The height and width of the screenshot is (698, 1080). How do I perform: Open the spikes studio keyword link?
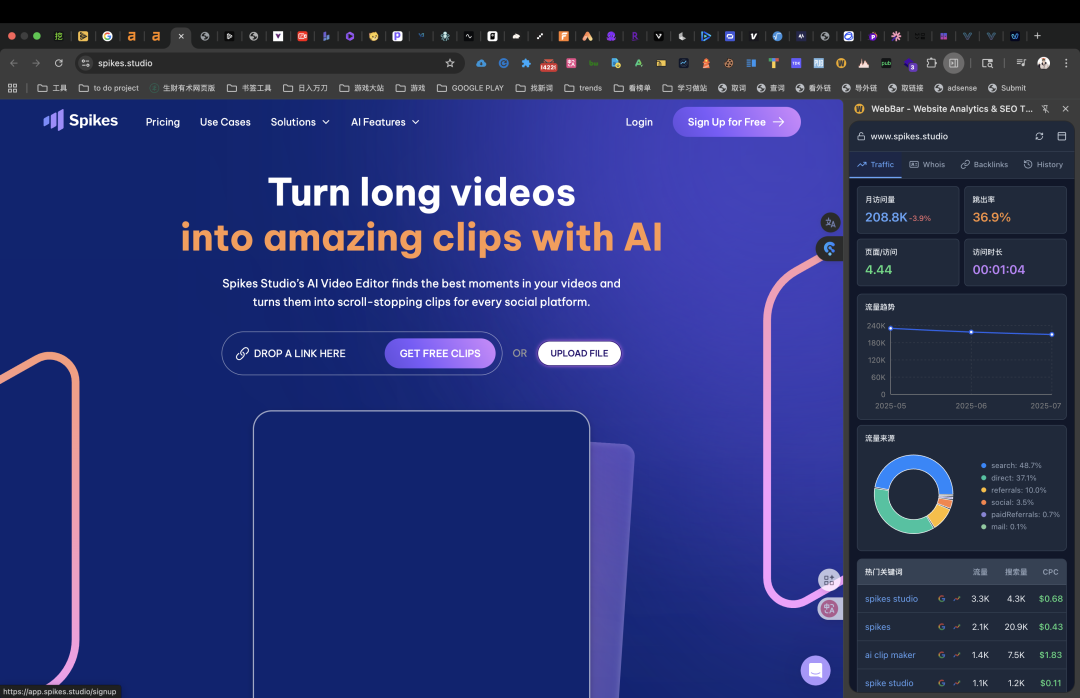pos(891,599)
